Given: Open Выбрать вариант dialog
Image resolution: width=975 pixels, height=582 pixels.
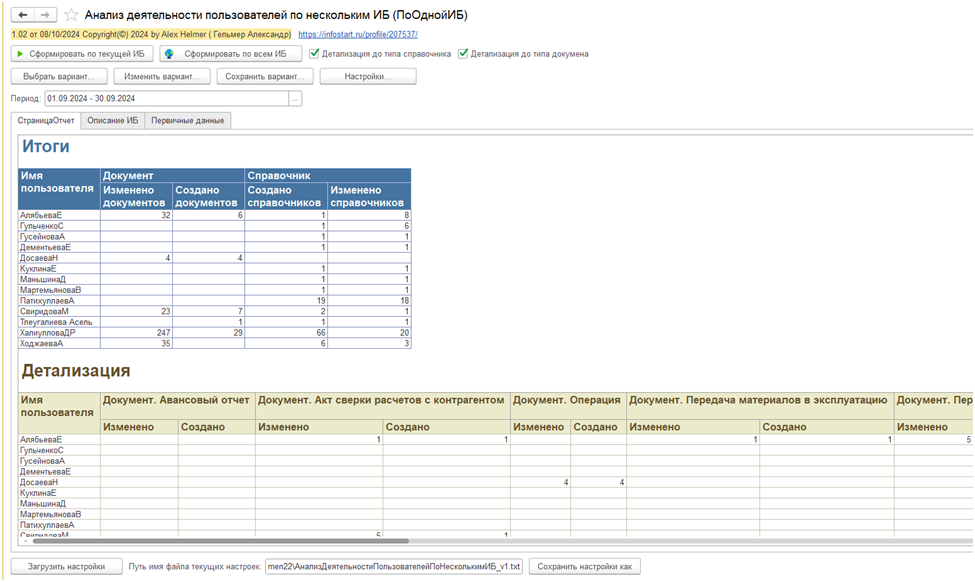Looking at the screenshot, I should click(x=59, y=76).
